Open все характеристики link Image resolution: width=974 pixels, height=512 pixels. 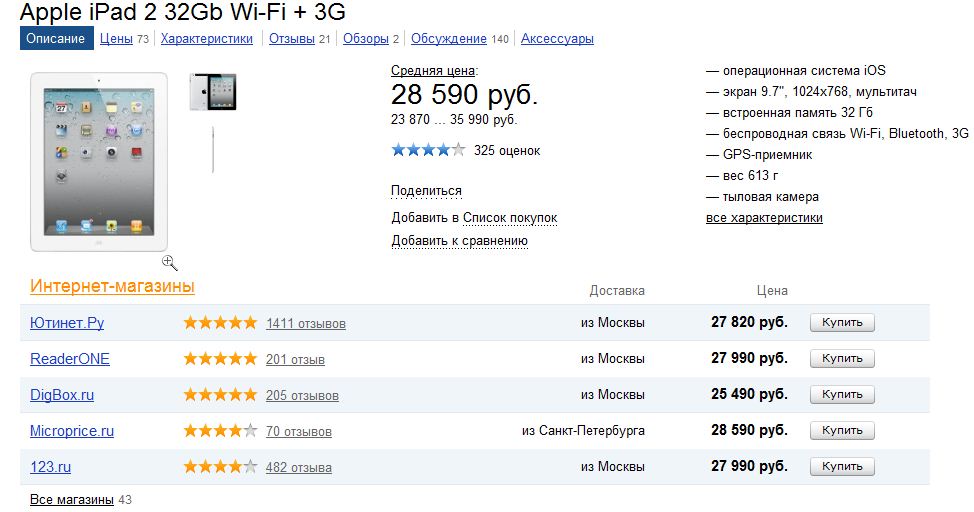click(764, 217)
